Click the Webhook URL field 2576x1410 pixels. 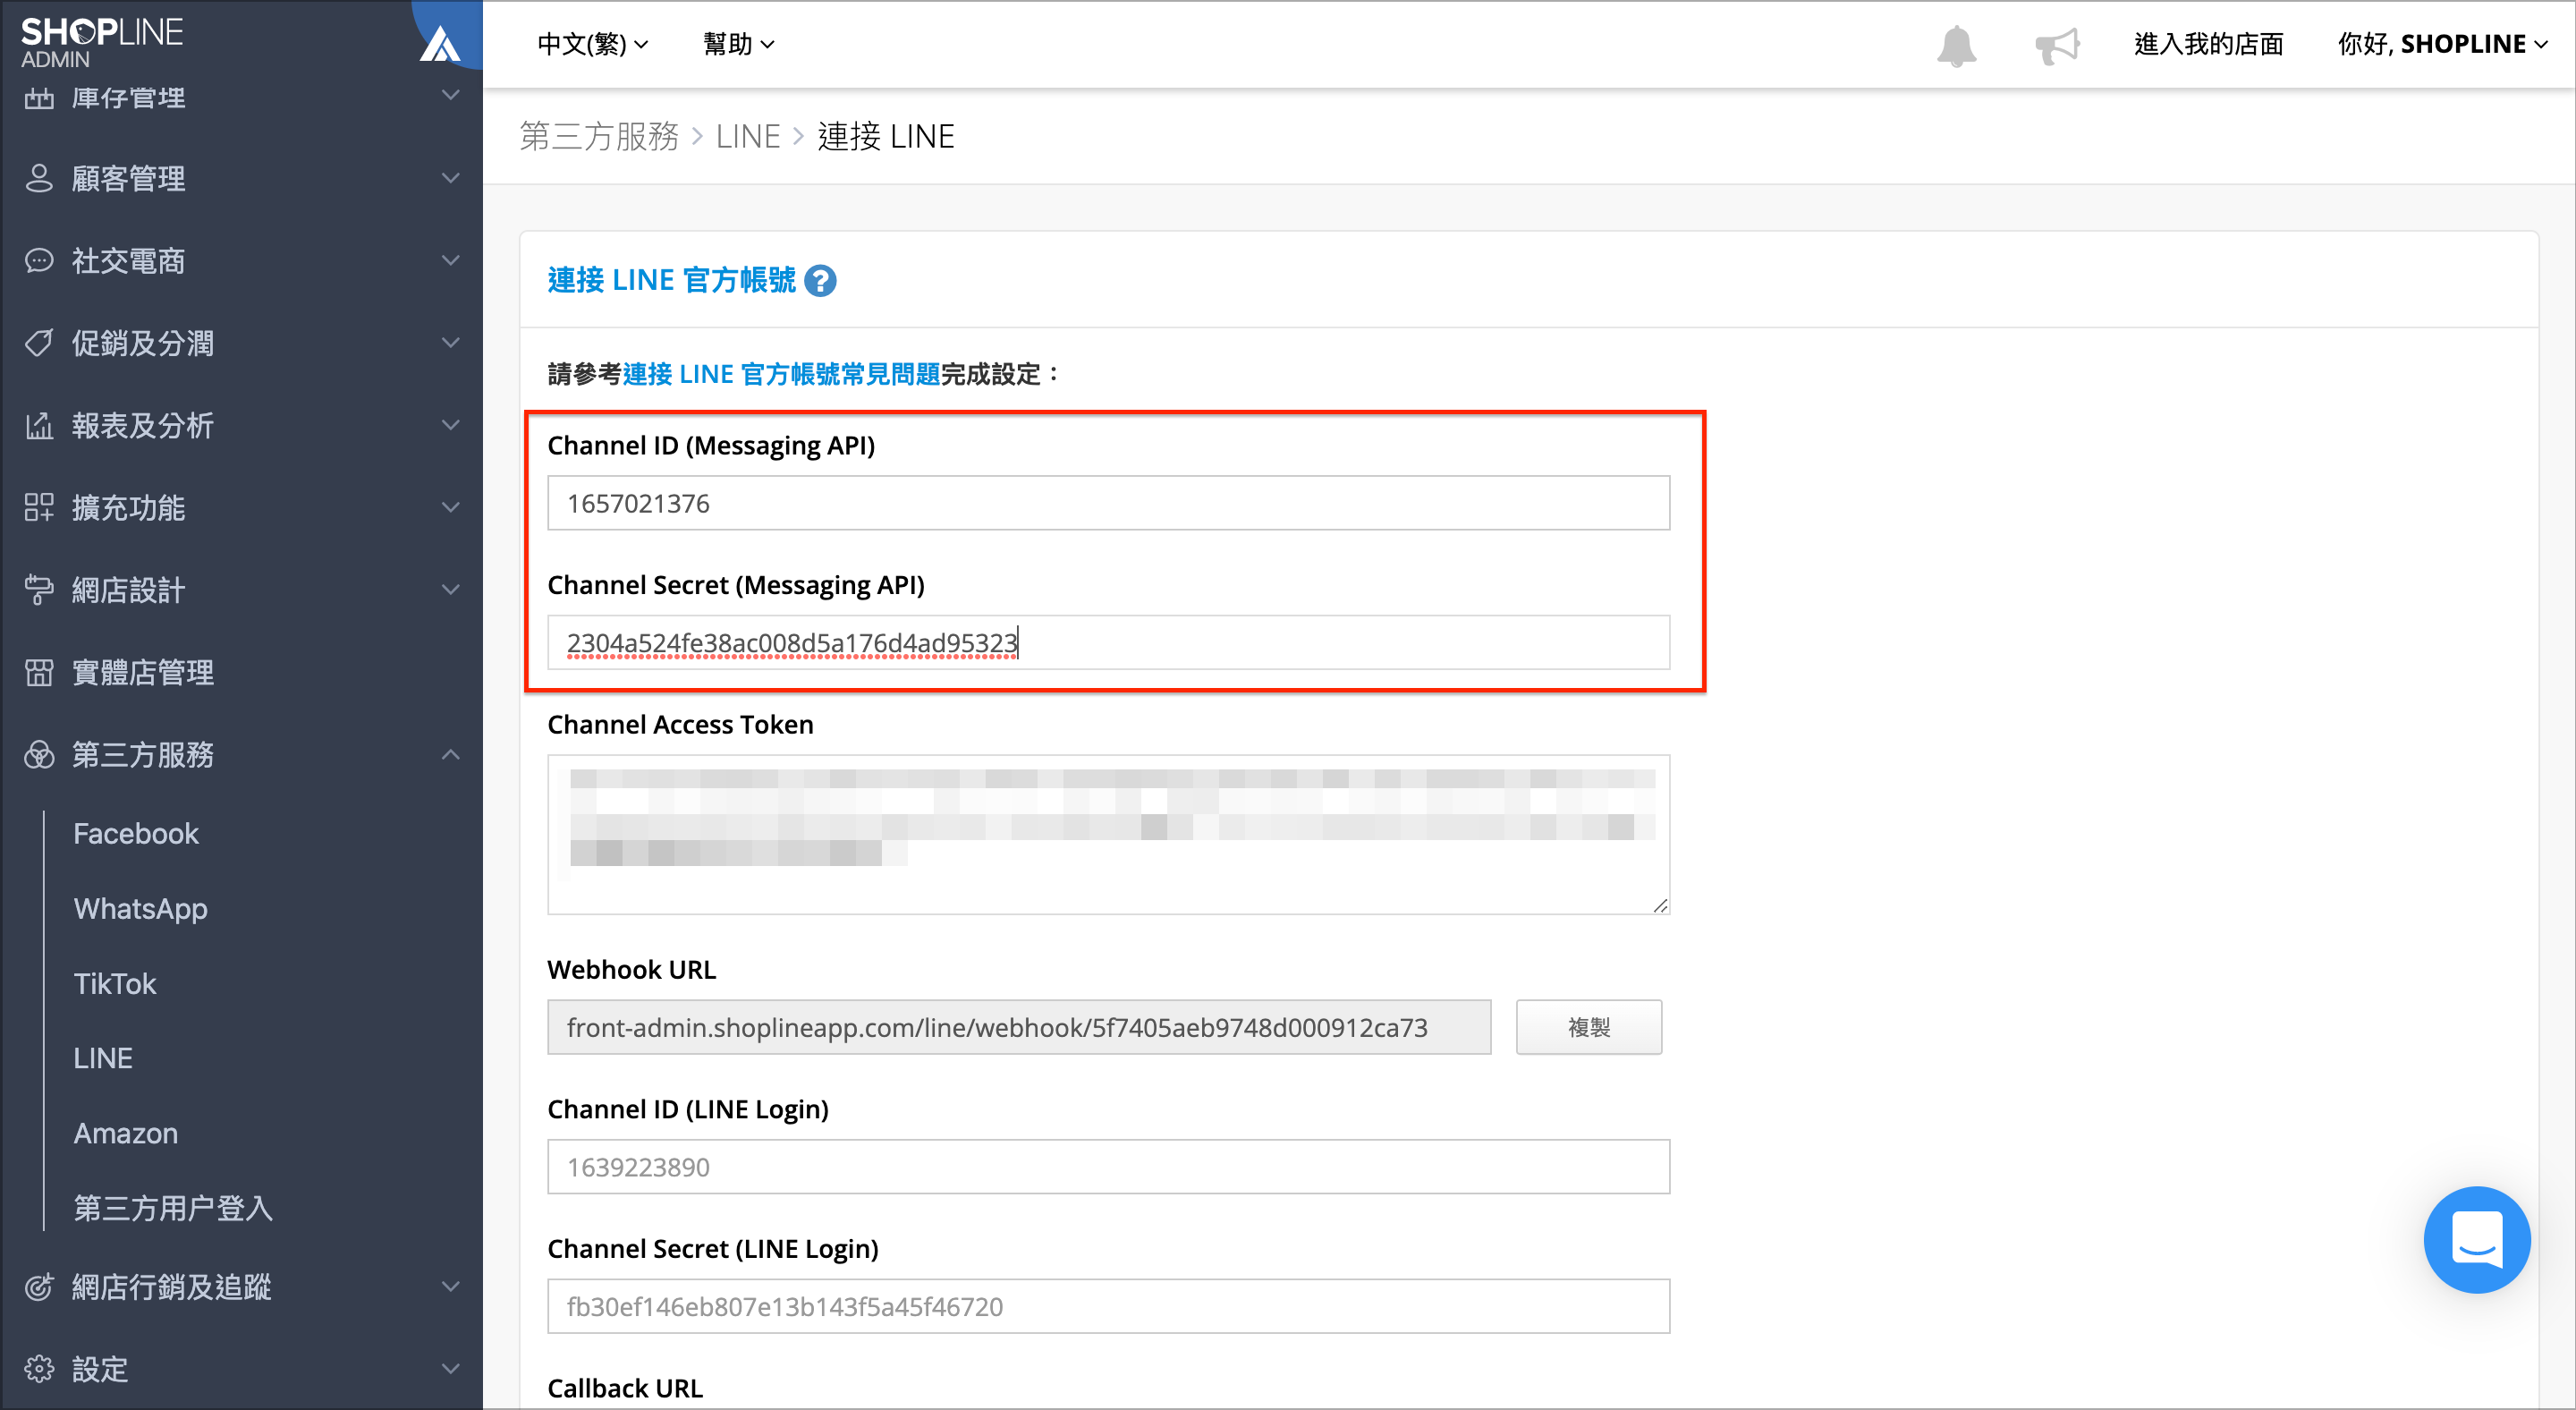[x=1019, y=1027]
